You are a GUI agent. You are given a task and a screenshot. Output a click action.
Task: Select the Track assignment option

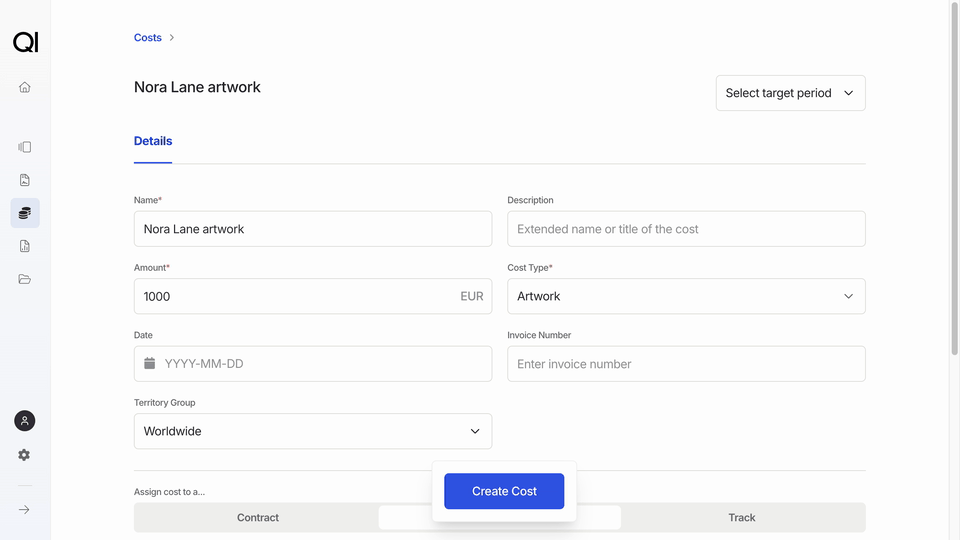pos(741,517)
